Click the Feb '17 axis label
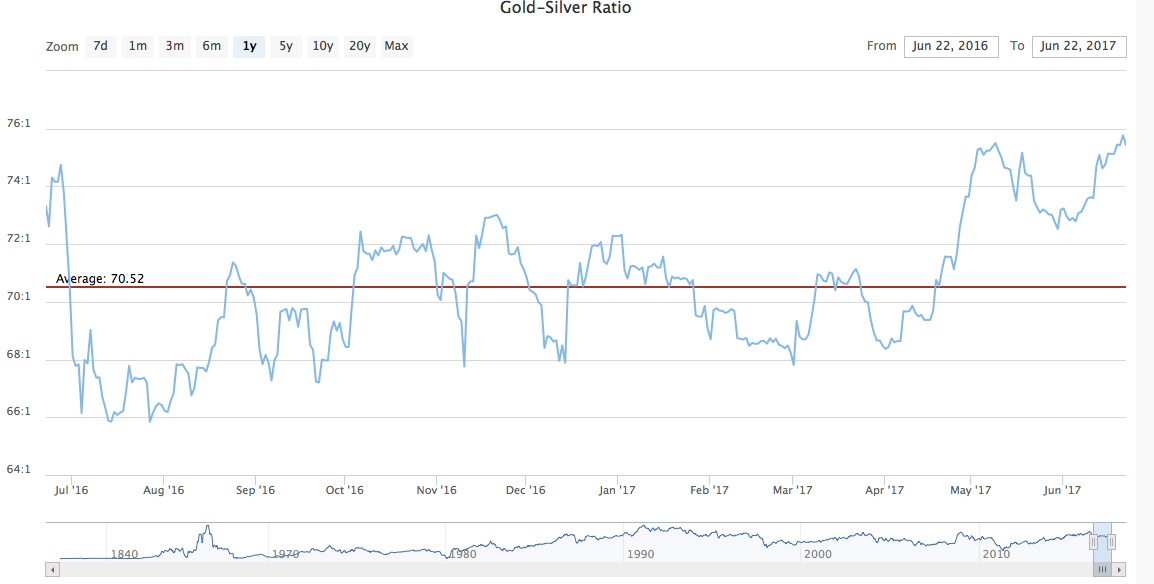The image size is (1154, 584). pyautogui.click(x=709, y=490)
